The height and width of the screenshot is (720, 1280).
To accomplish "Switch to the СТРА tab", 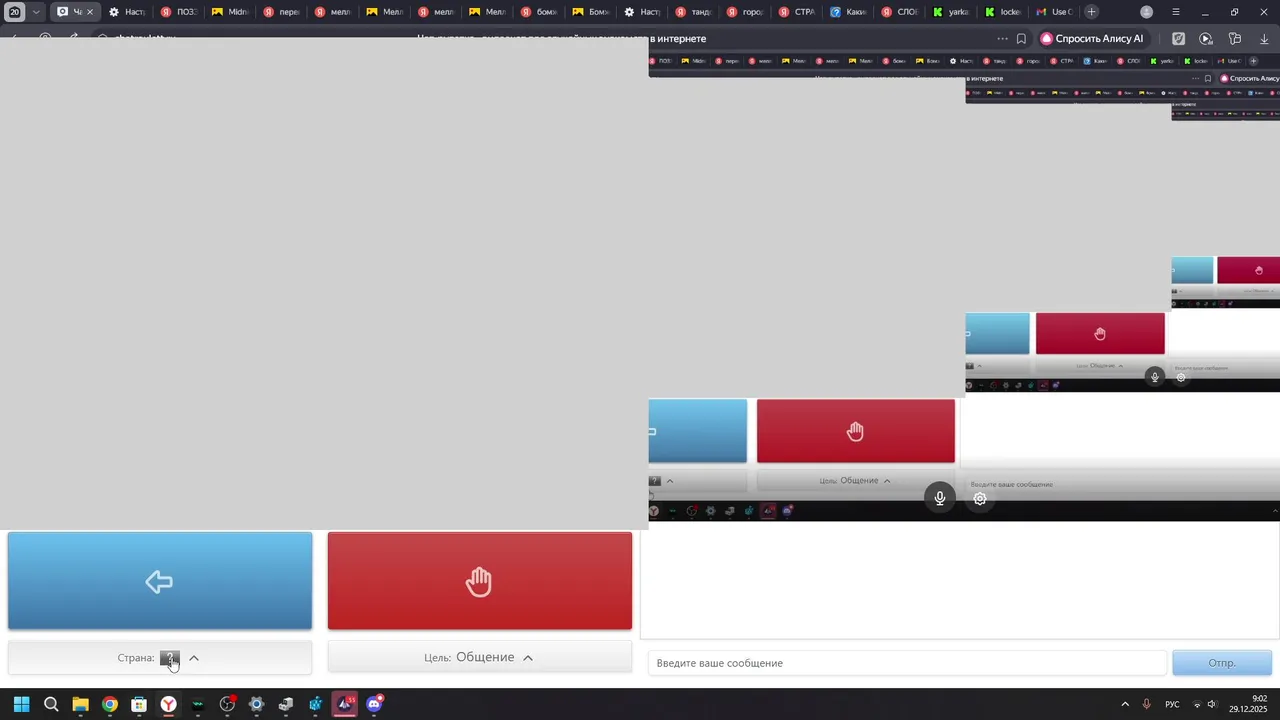I will coord(796,12).
